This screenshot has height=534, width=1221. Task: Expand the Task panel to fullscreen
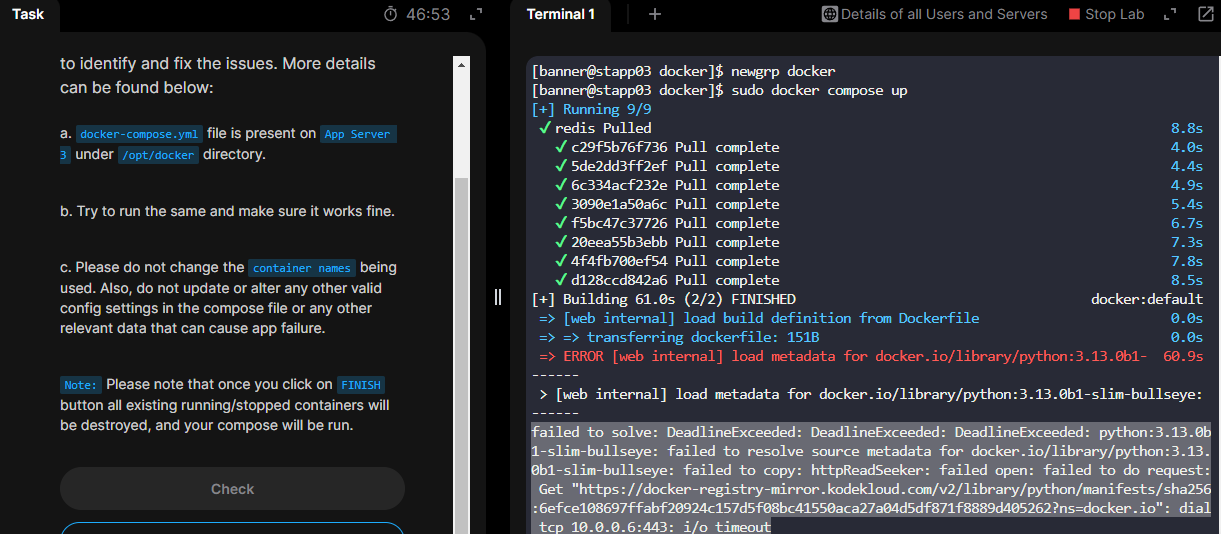pos(476,15)
